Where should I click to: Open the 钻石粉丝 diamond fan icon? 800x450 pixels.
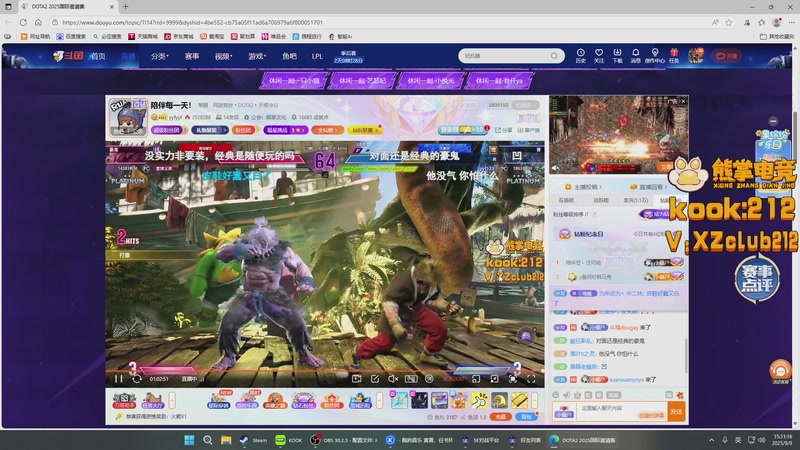coord(303,401)
